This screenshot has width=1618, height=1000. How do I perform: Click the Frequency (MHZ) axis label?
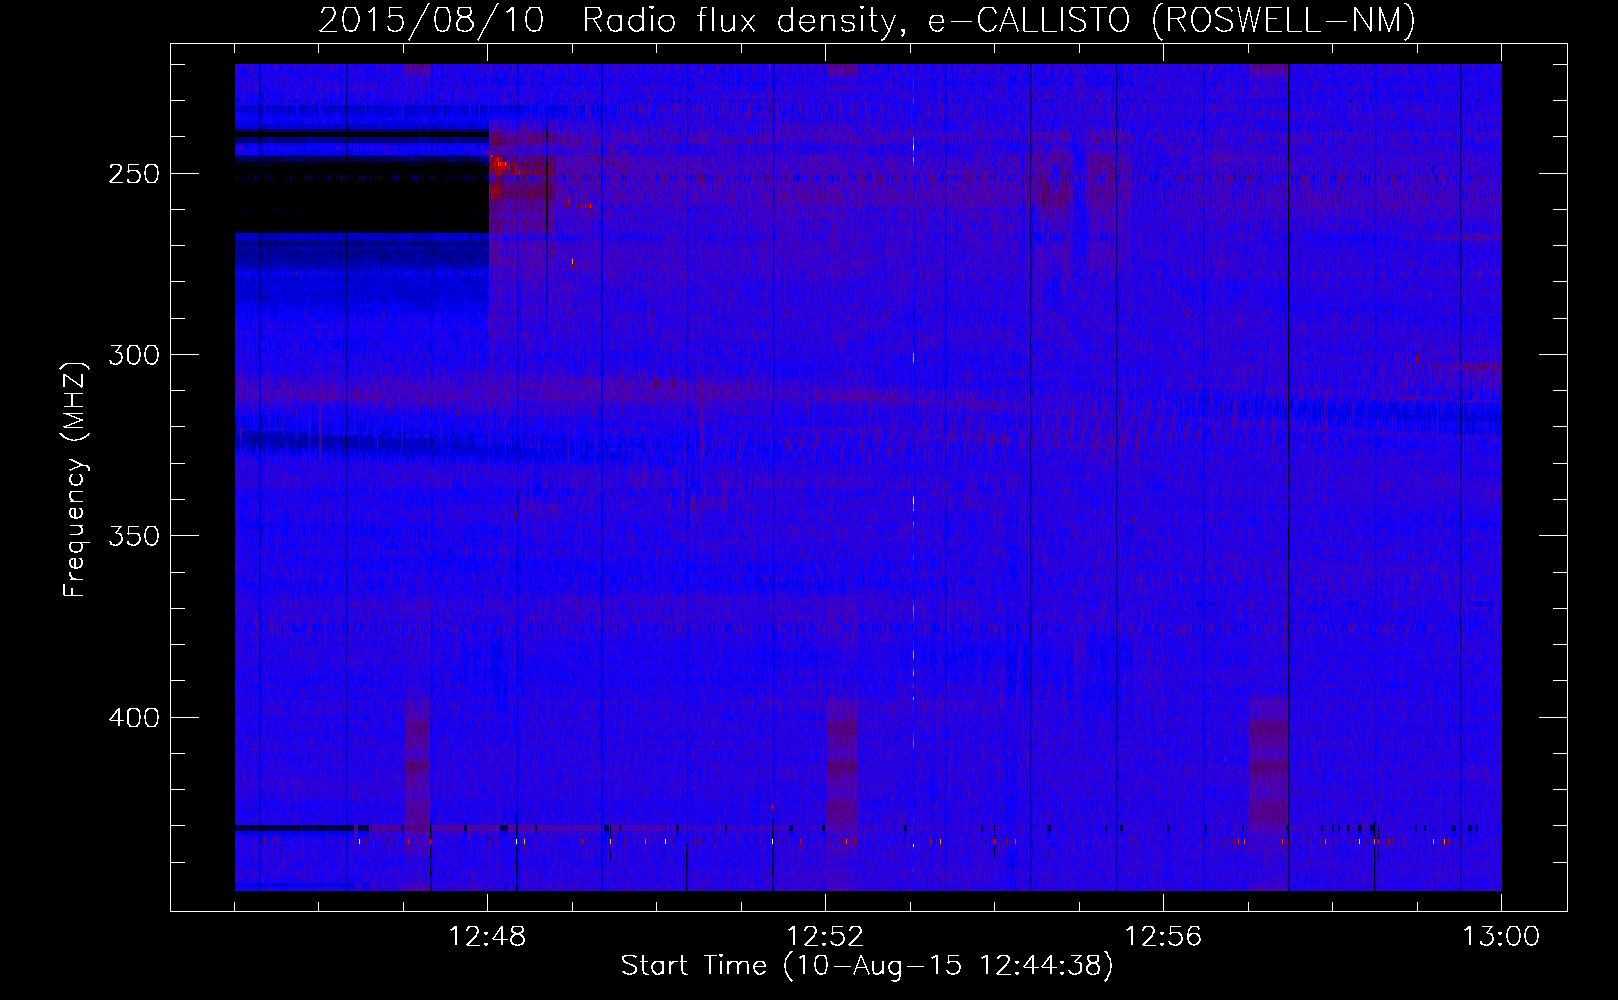point(76,479)
